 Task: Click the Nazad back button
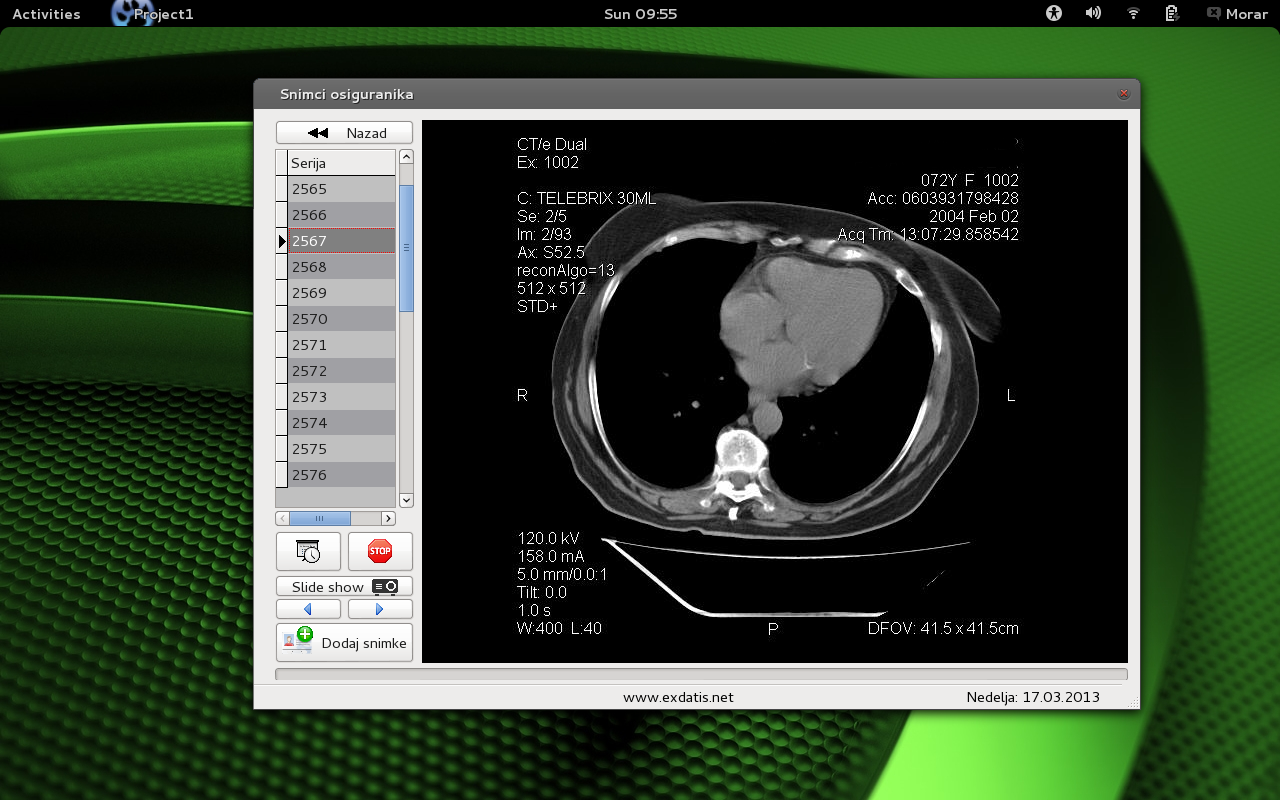click(344, 133)
